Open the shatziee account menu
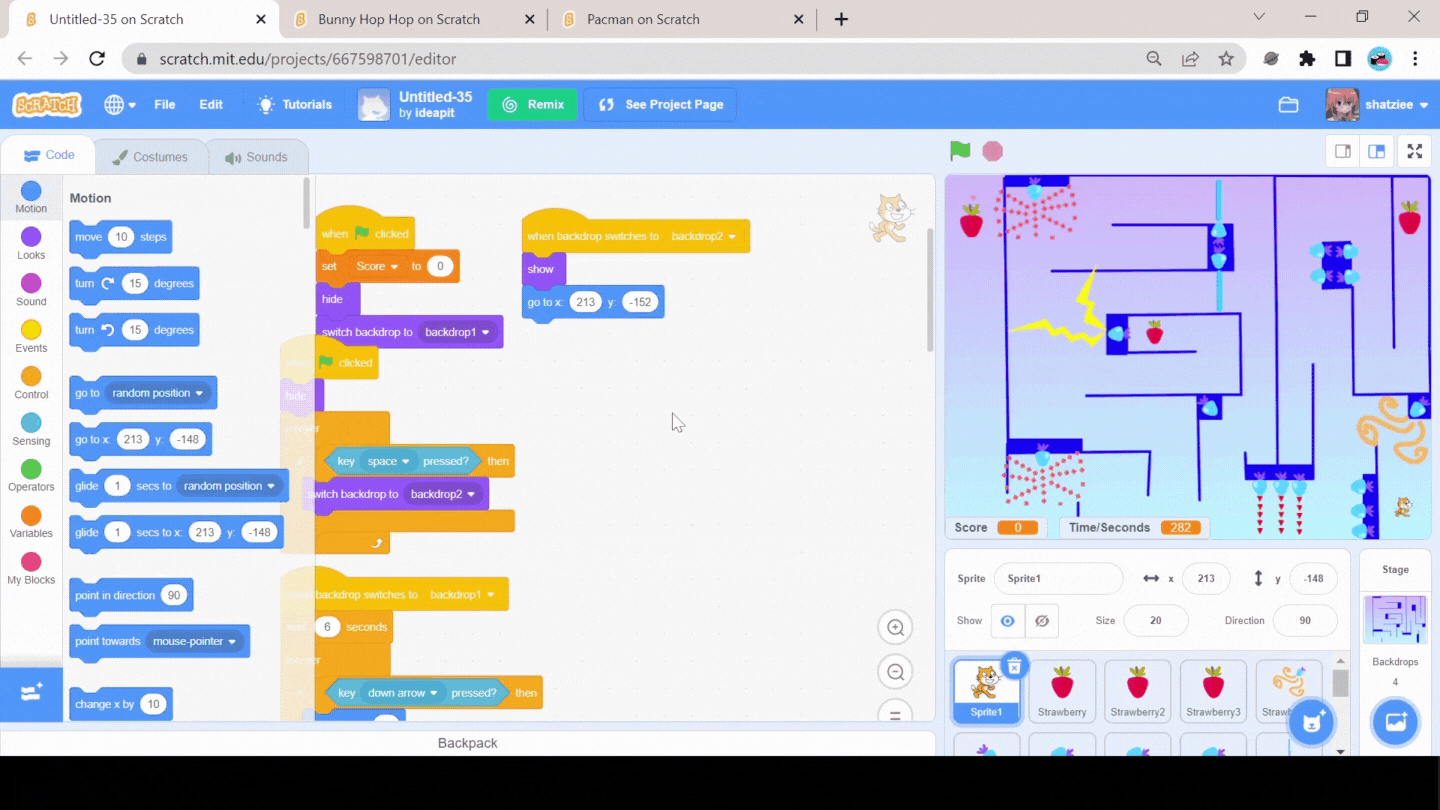The height and width of the screenshot is (810, 1440). [x=1377, y=104]
